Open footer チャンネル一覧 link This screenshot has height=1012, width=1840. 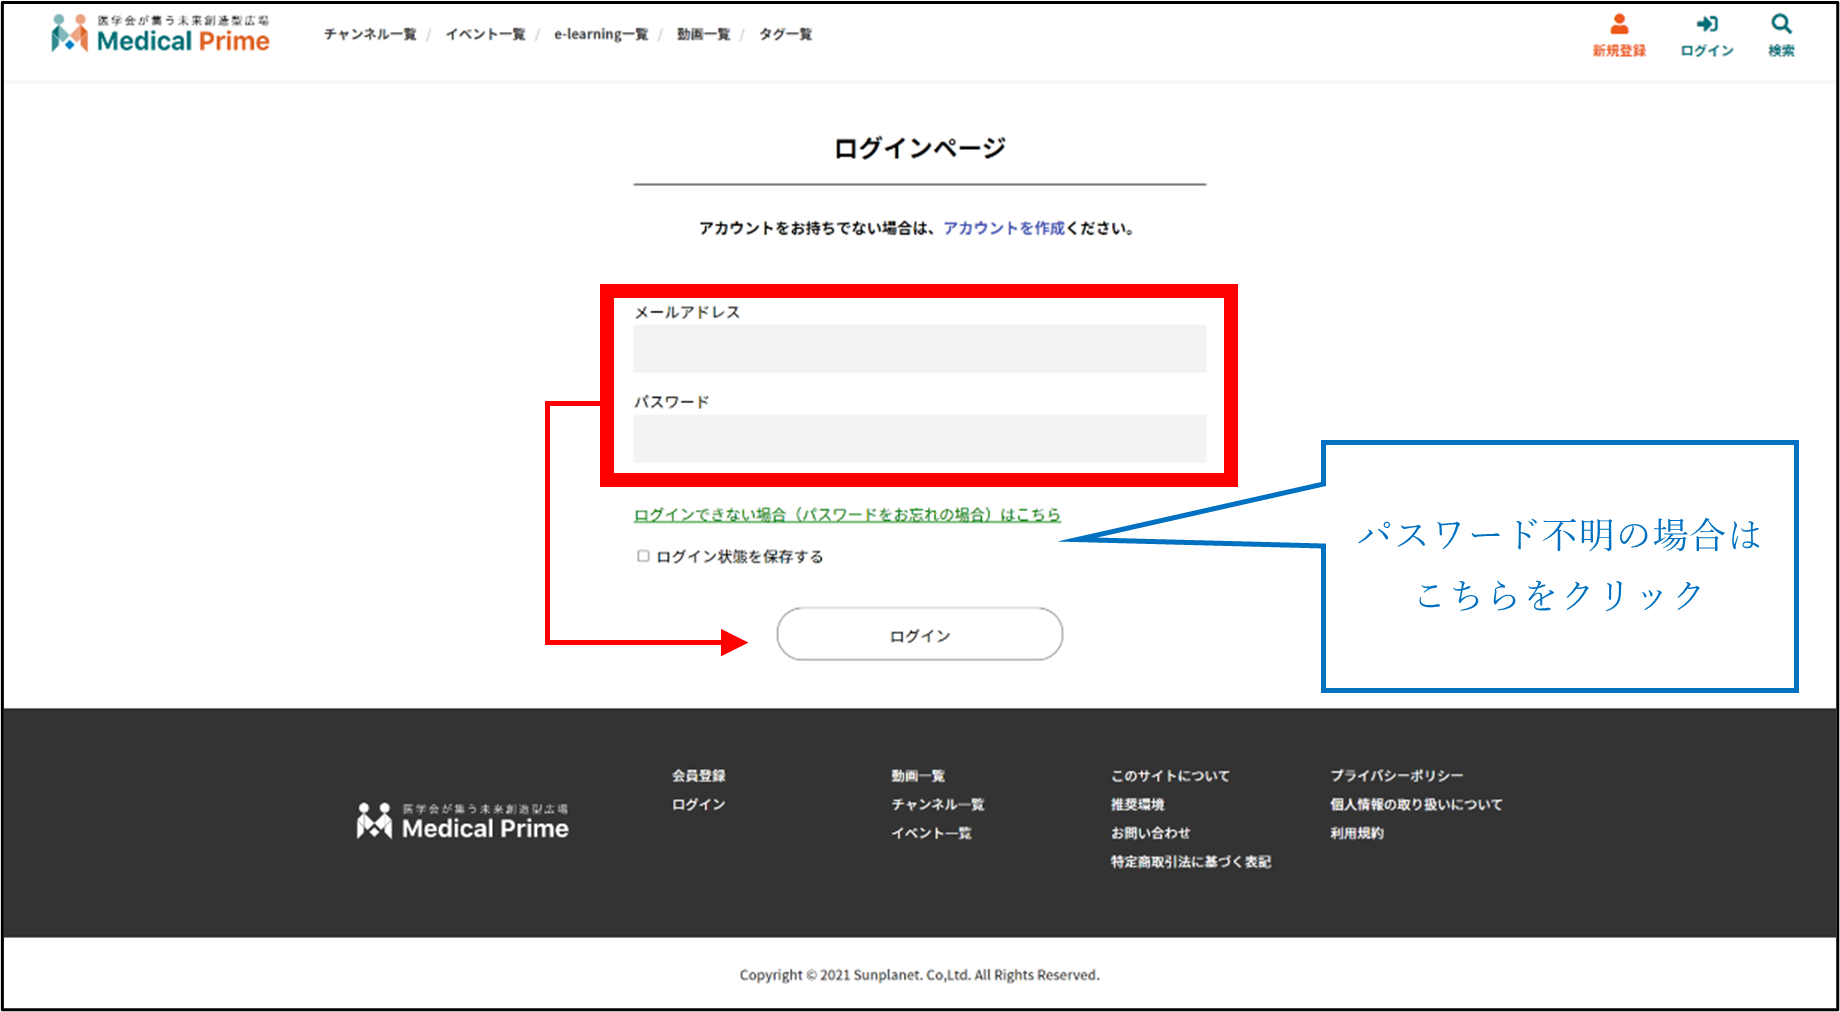point(937,804)
